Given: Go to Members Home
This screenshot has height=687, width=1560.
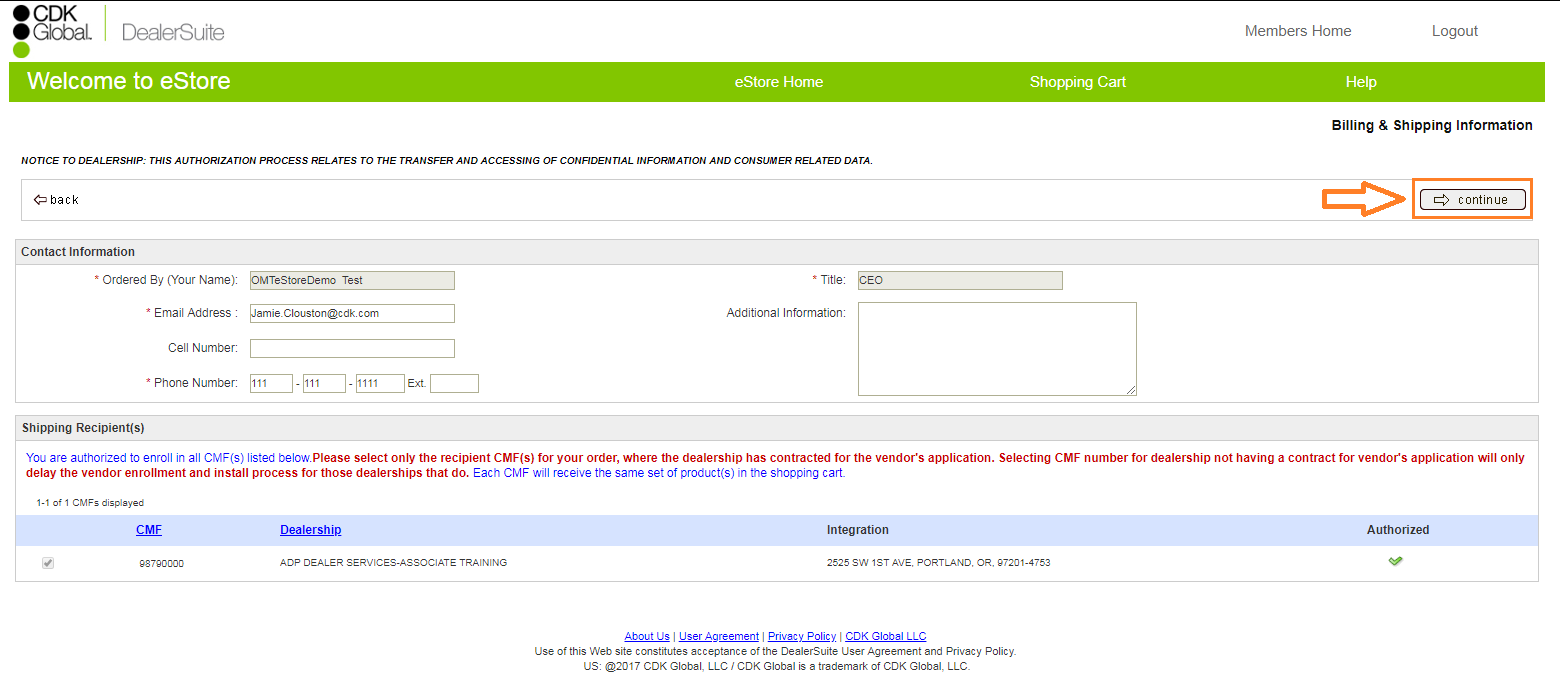Looking at the screenshot, I should click(x=1297, y=31).
